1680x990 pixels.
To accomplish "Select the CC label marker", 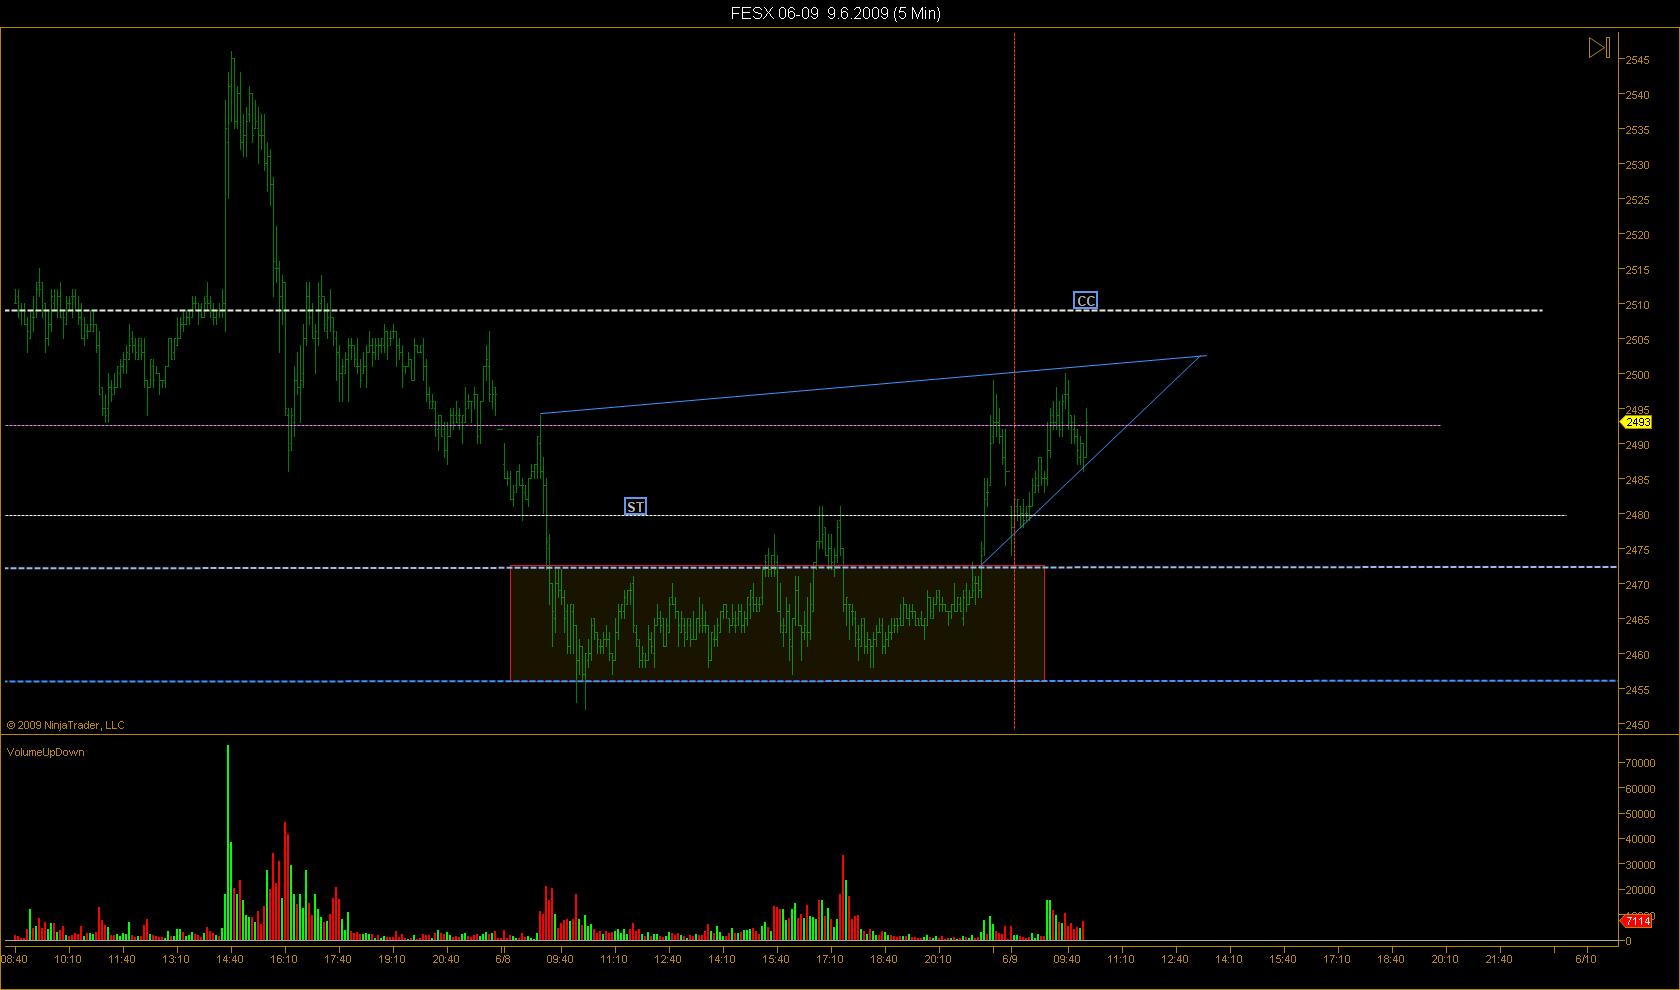I will pos(1085,300).
